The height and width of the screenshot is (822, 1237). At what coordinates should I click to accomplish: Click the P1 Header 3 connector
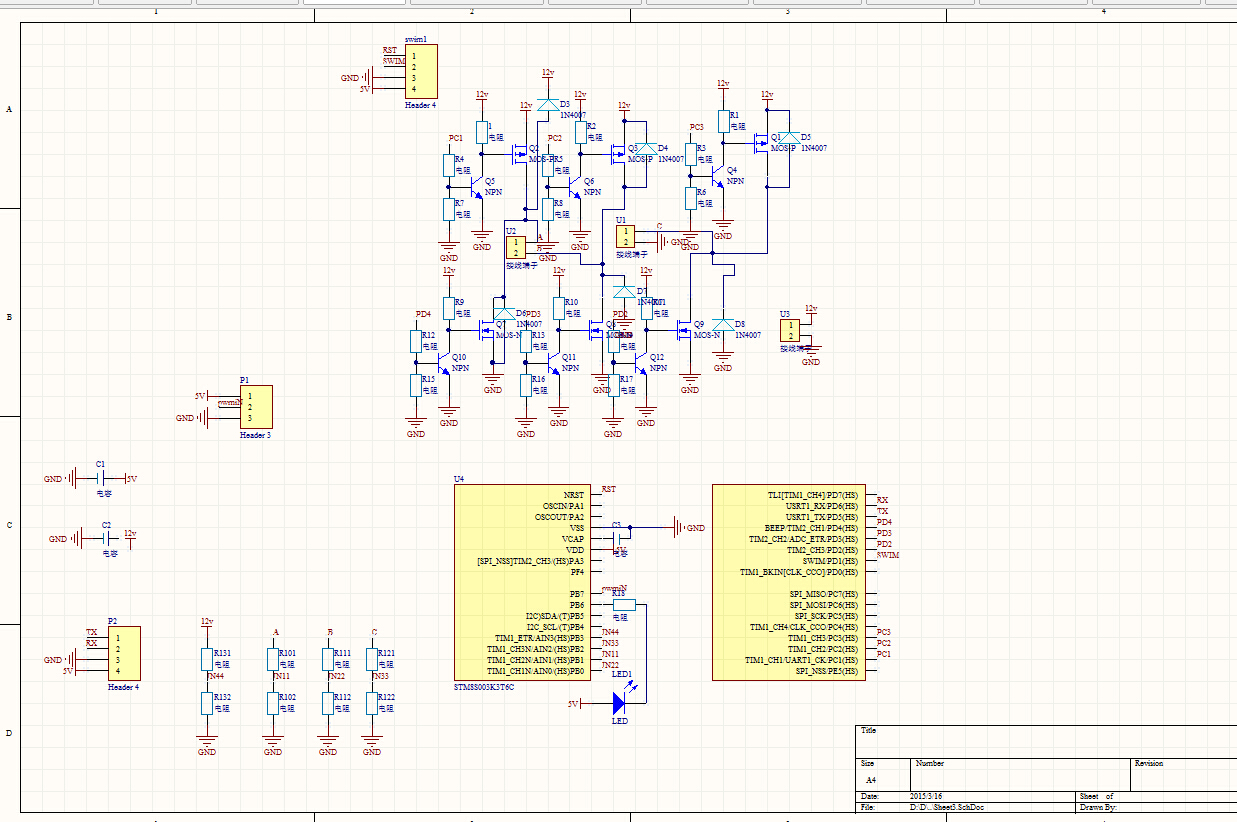pos(255,407)
